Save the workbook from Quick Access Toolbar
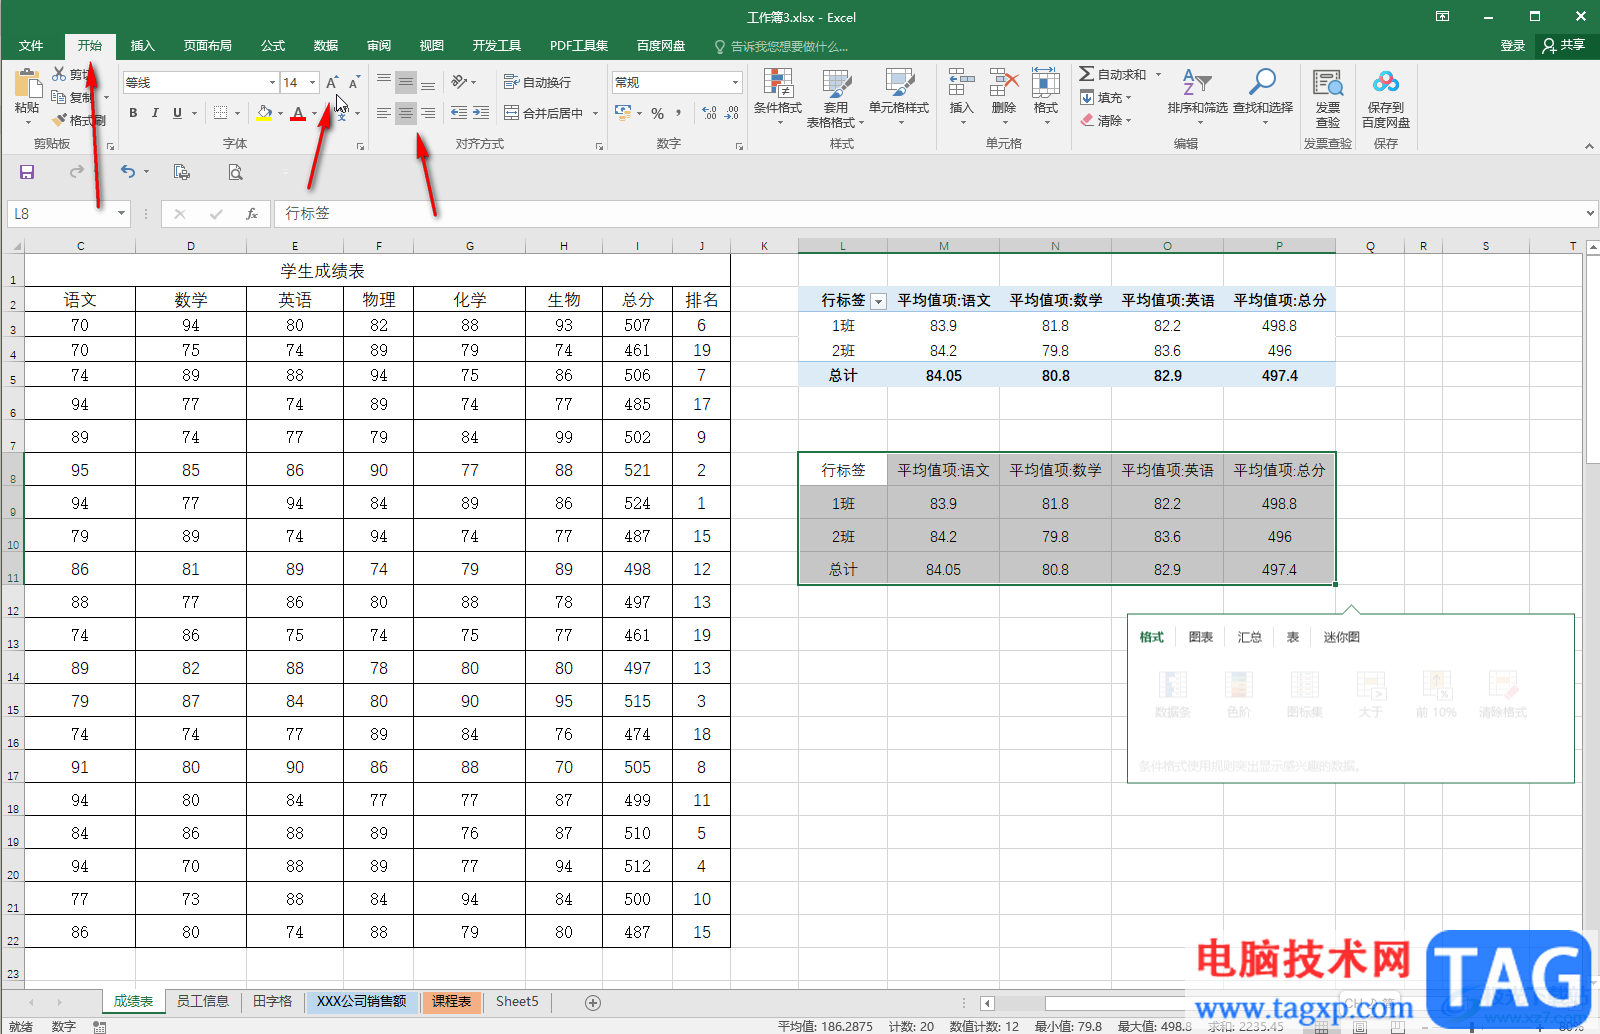Viewport: 1600px width, 1034px height. (x=27, y=172)
